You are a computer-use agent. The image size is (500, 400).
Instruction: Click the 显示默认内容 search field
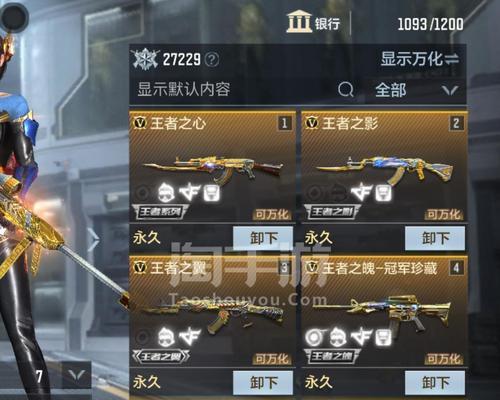pyautogui.click(x=232, y=90)
